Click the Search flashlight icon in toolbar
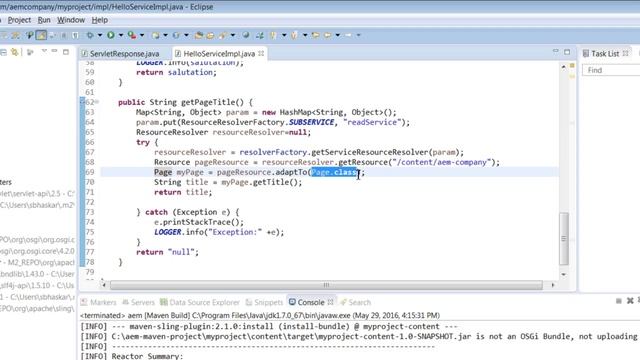Image resolution: width=640 pixels, height=360 pixels. tap(222, 35)
